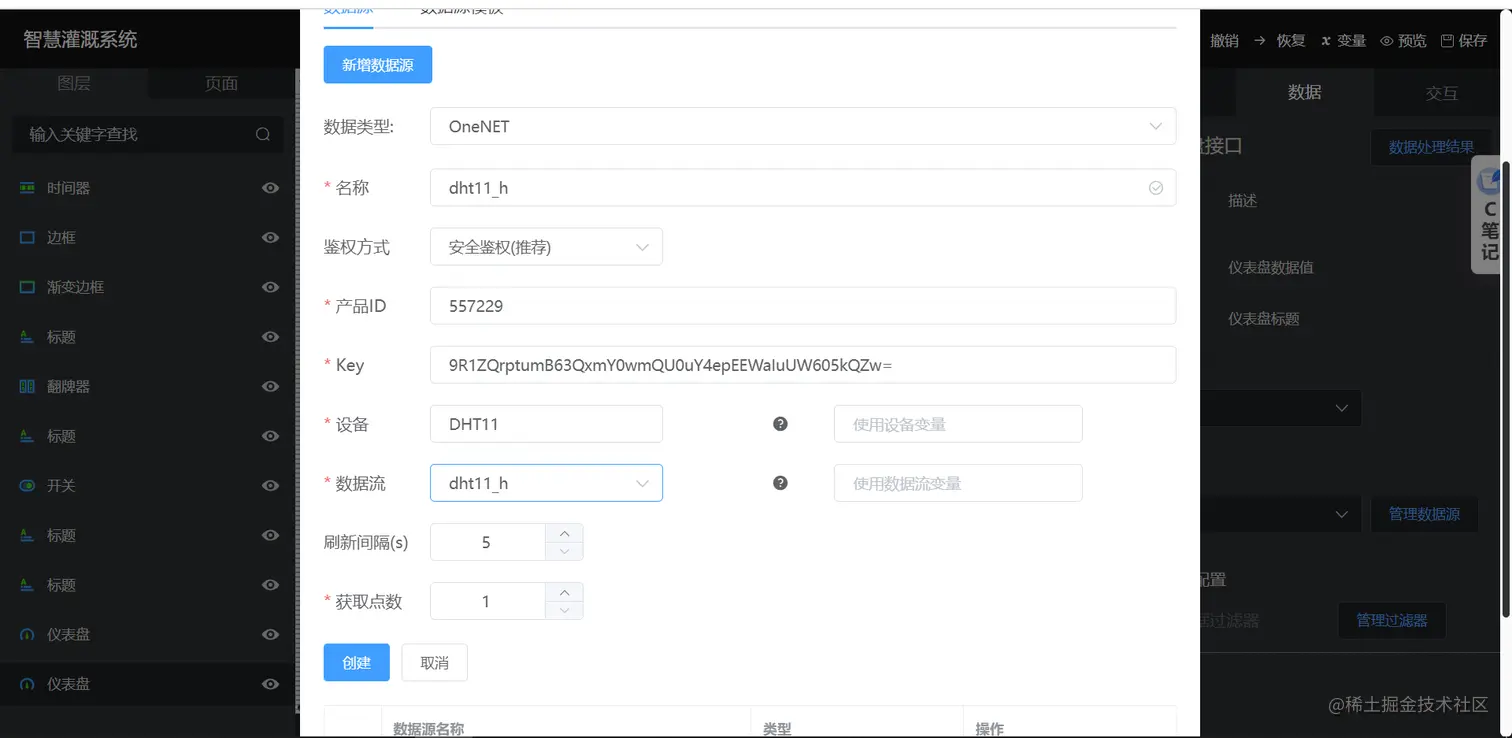Open the 数据流 dht11_h dropdown
1512x738 pixels.
pos(546,483)
